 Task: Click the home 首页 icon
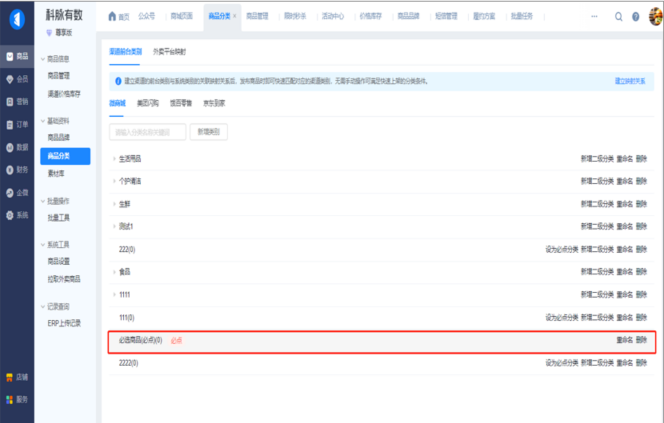coord(112,16)
